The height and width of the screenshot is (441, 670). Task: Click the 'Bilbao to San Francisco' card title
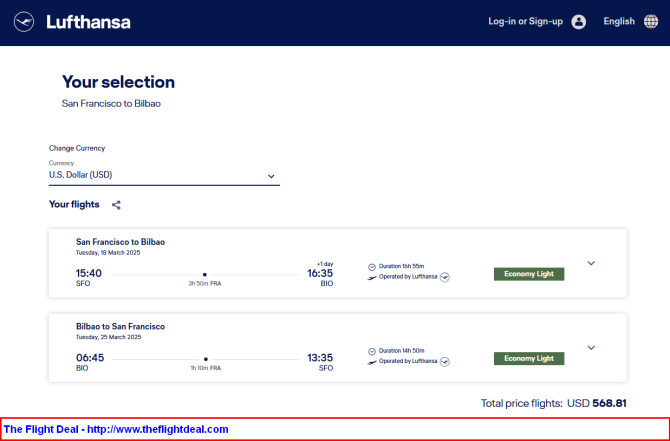point(120,326)
